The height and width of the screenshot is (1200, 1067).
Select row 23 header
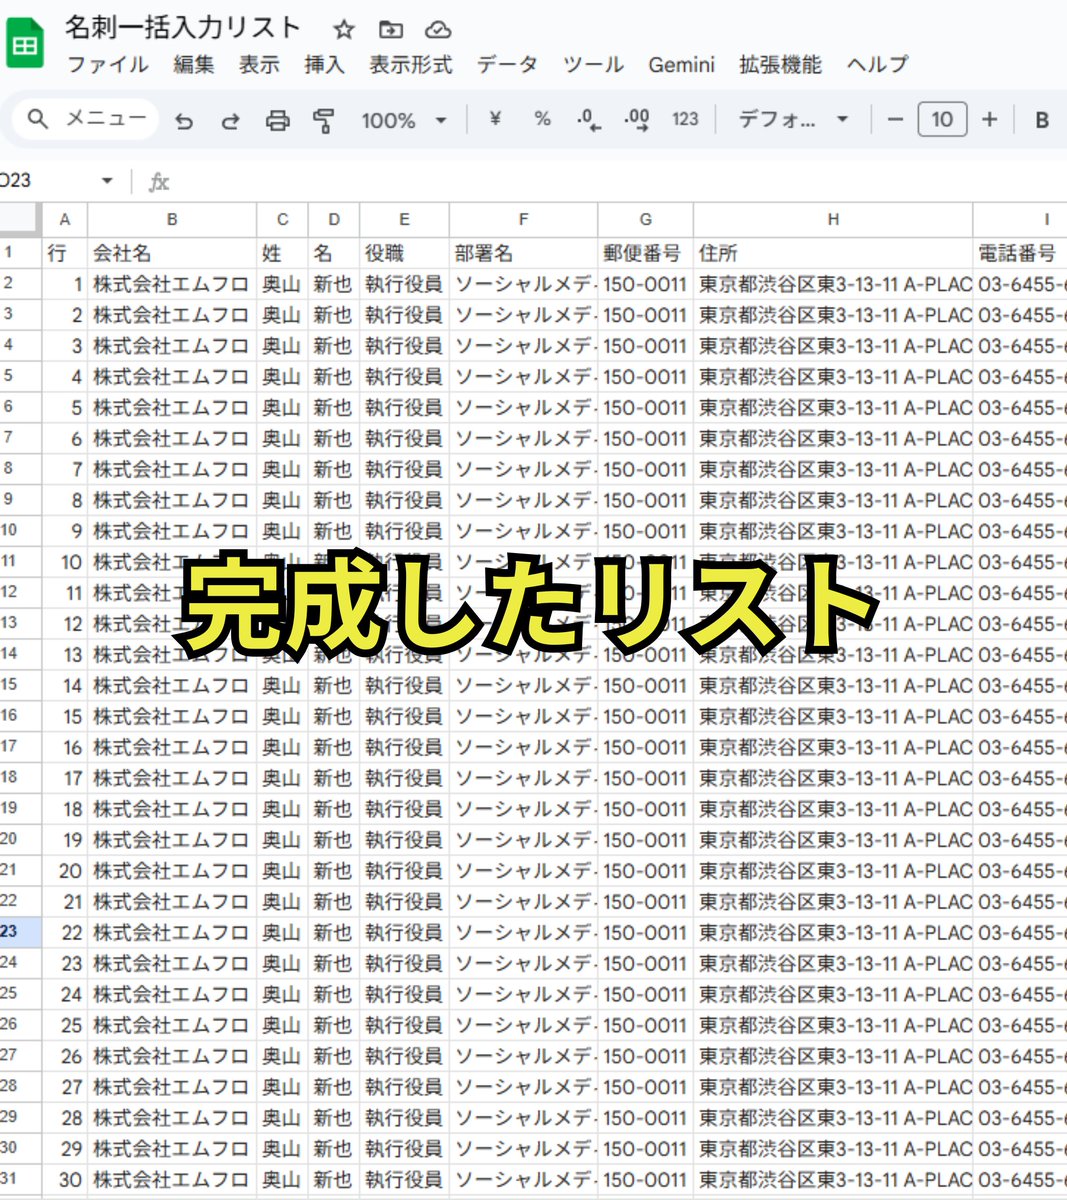[x=20, y=932]
